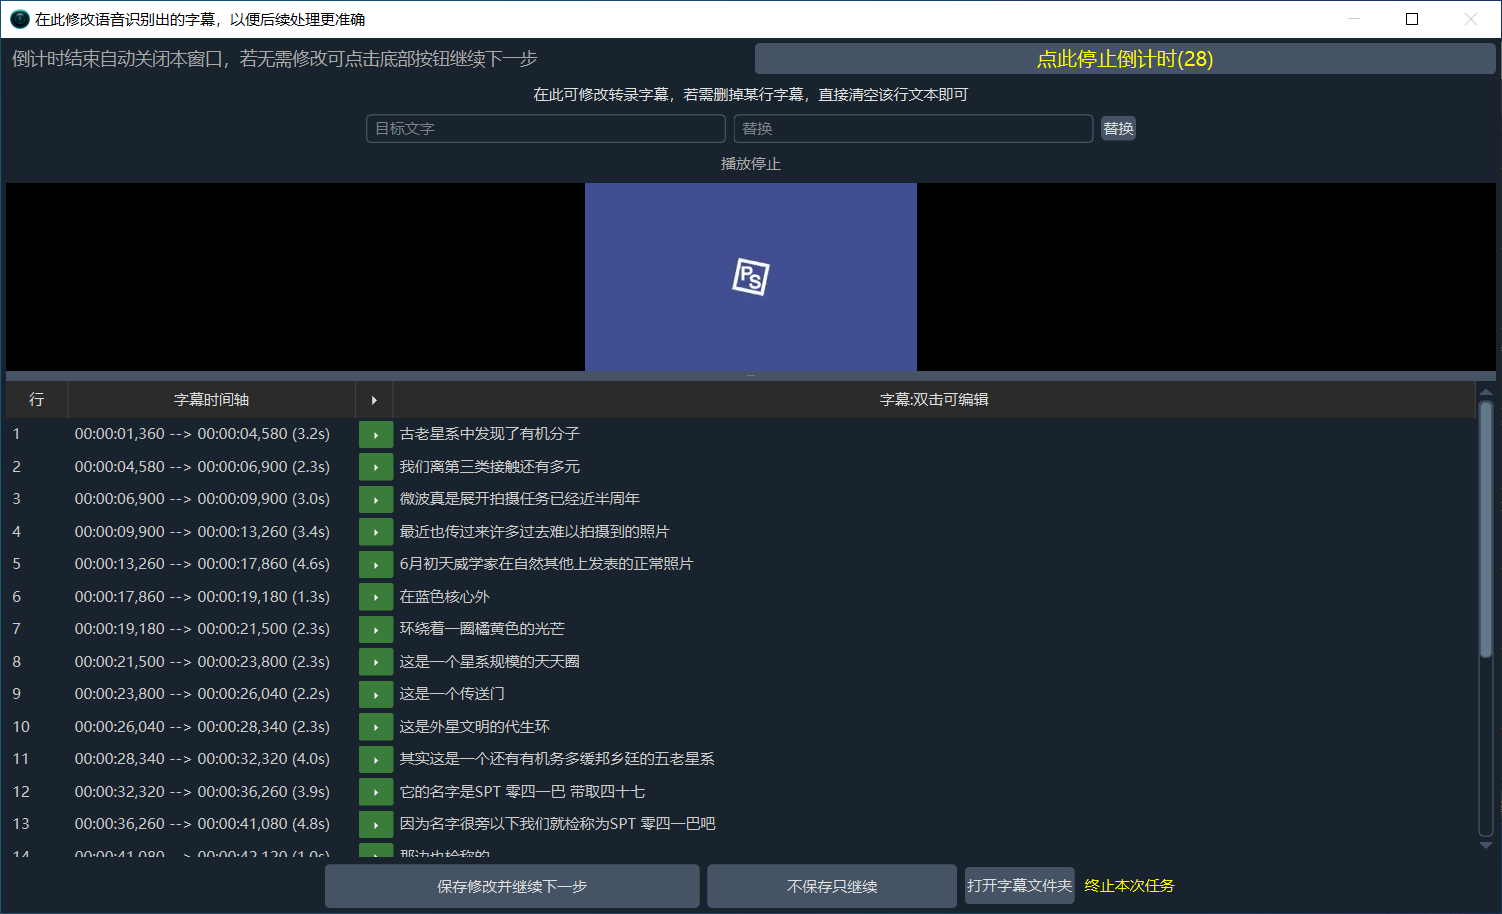
Task: Play subtitle row 10 audio
Action: 376,727
